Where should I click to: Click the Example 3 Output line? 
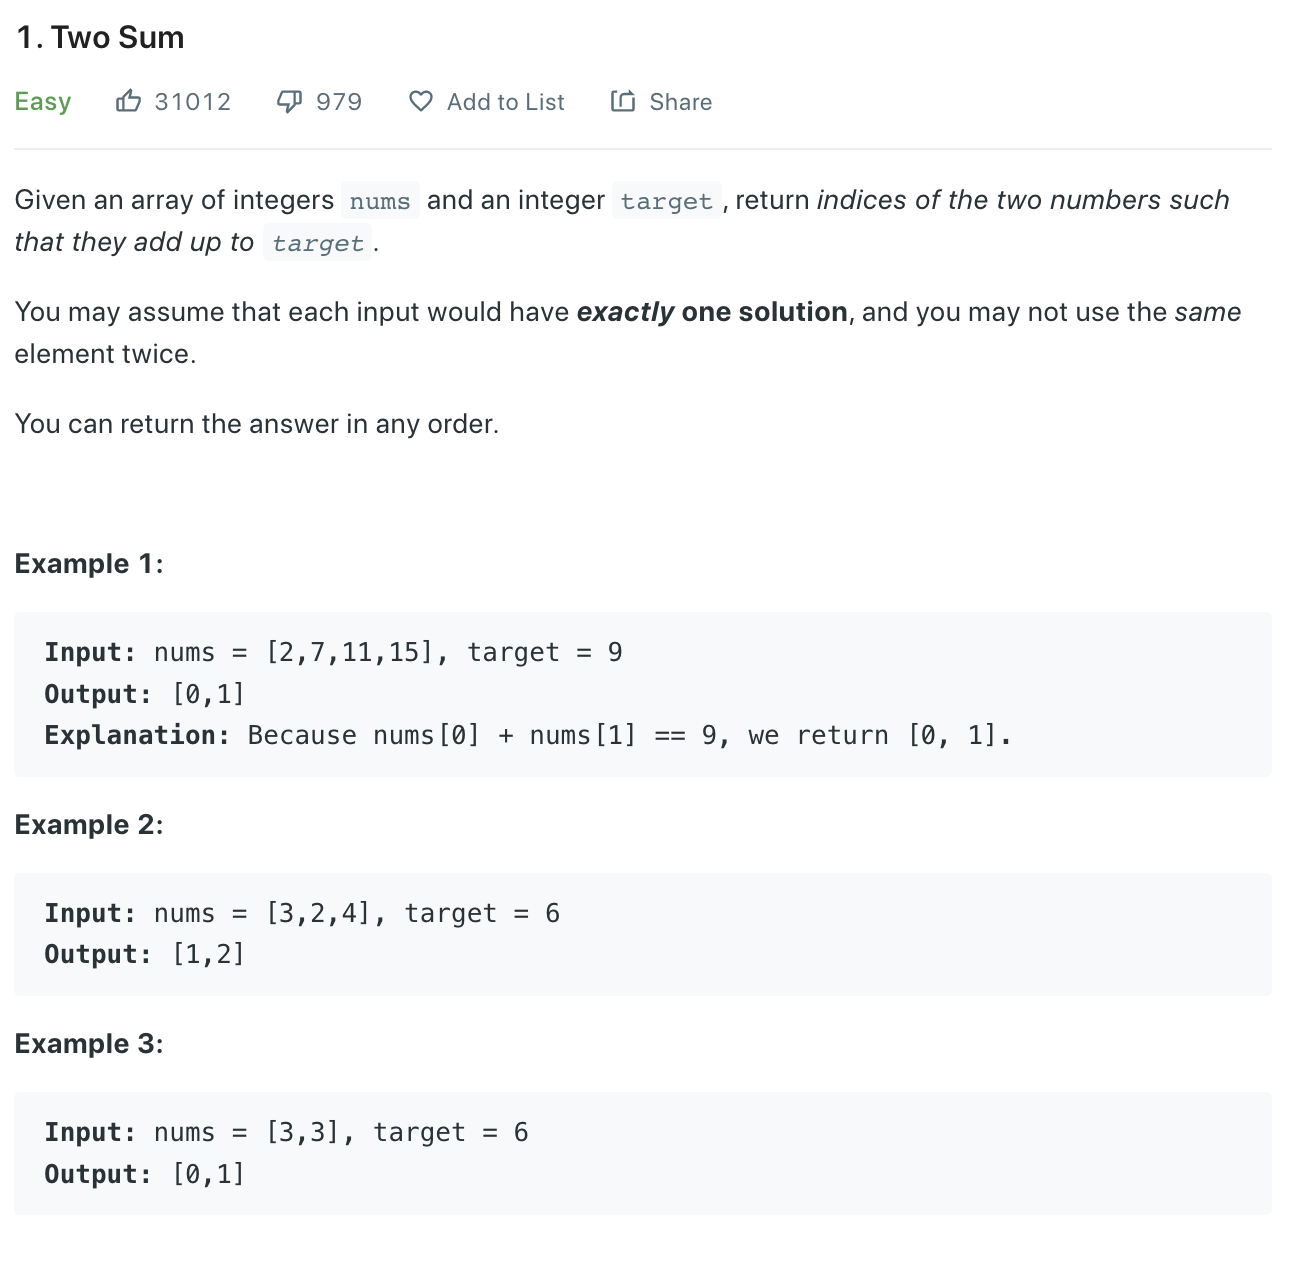point(144,1174)
